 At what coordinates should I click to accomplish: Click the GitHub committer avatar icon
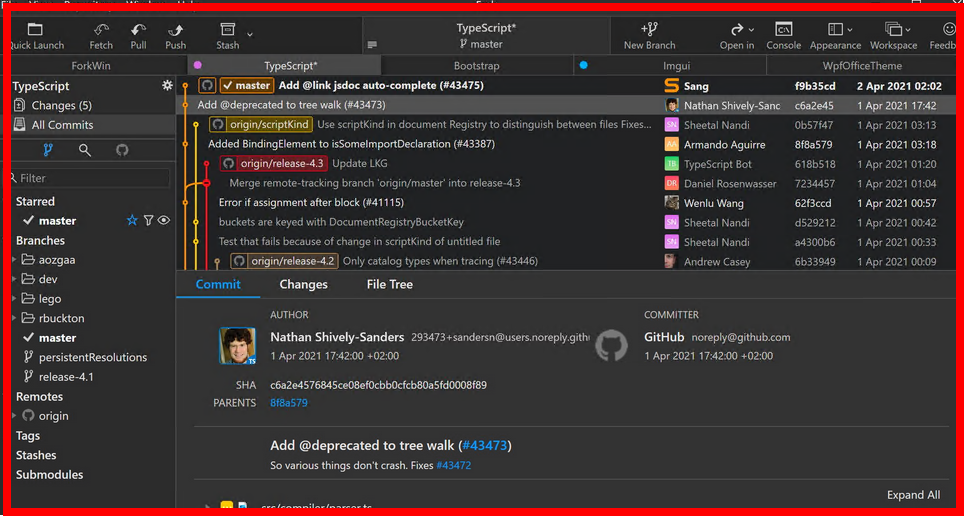(611, 346)
